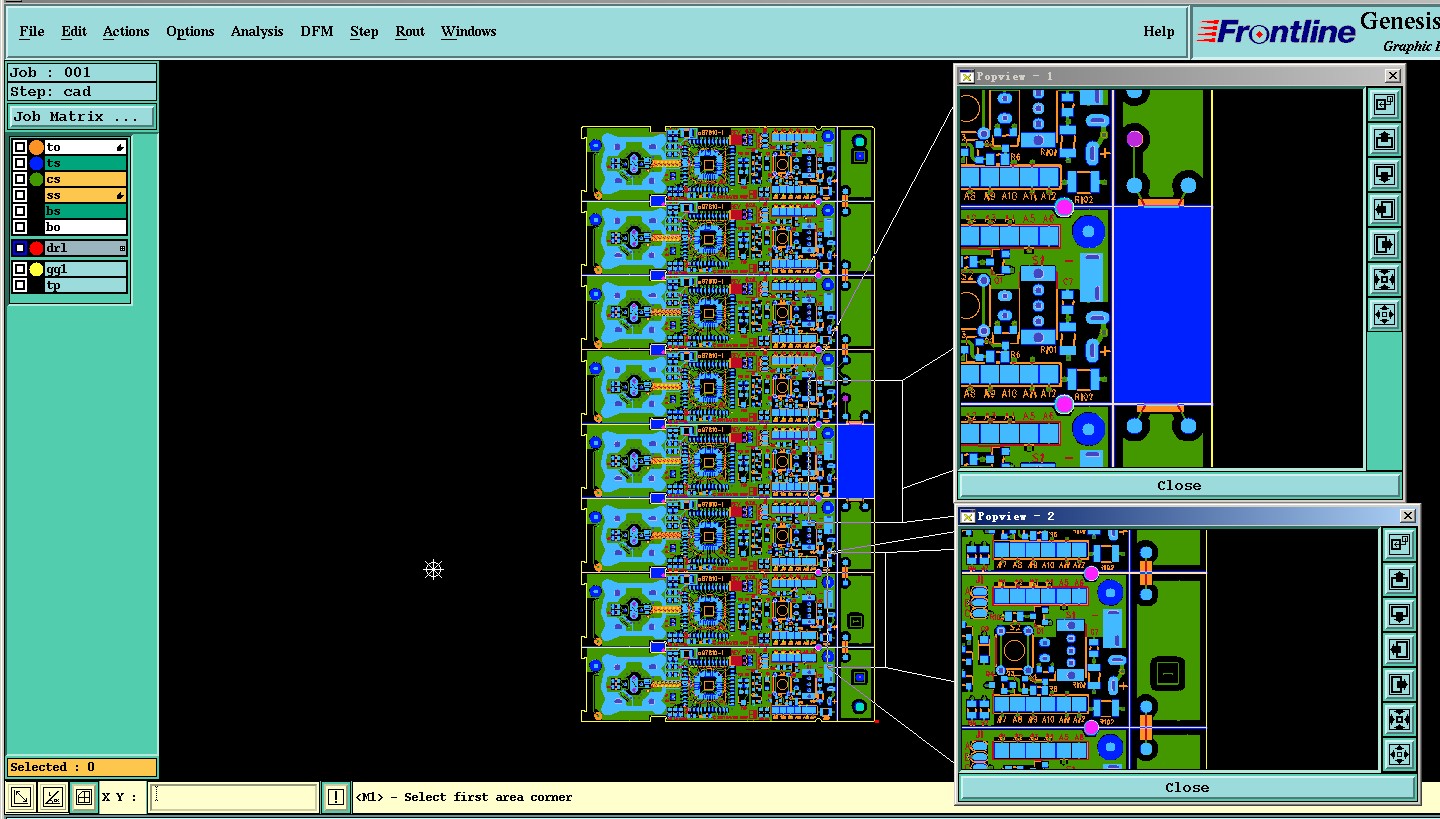The height and width of the screenshot is (819, 1440).
Task: Open the Step menu
Action: pos(364,31)
